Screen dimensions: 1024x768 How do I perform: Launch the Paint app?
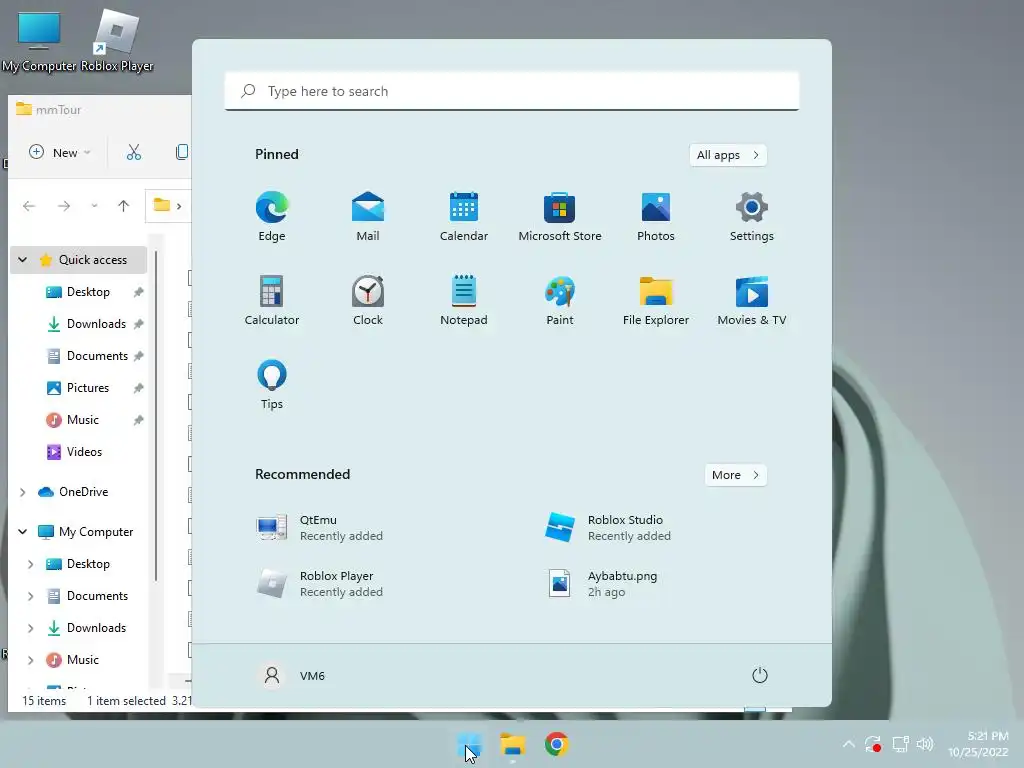(560, 300)
